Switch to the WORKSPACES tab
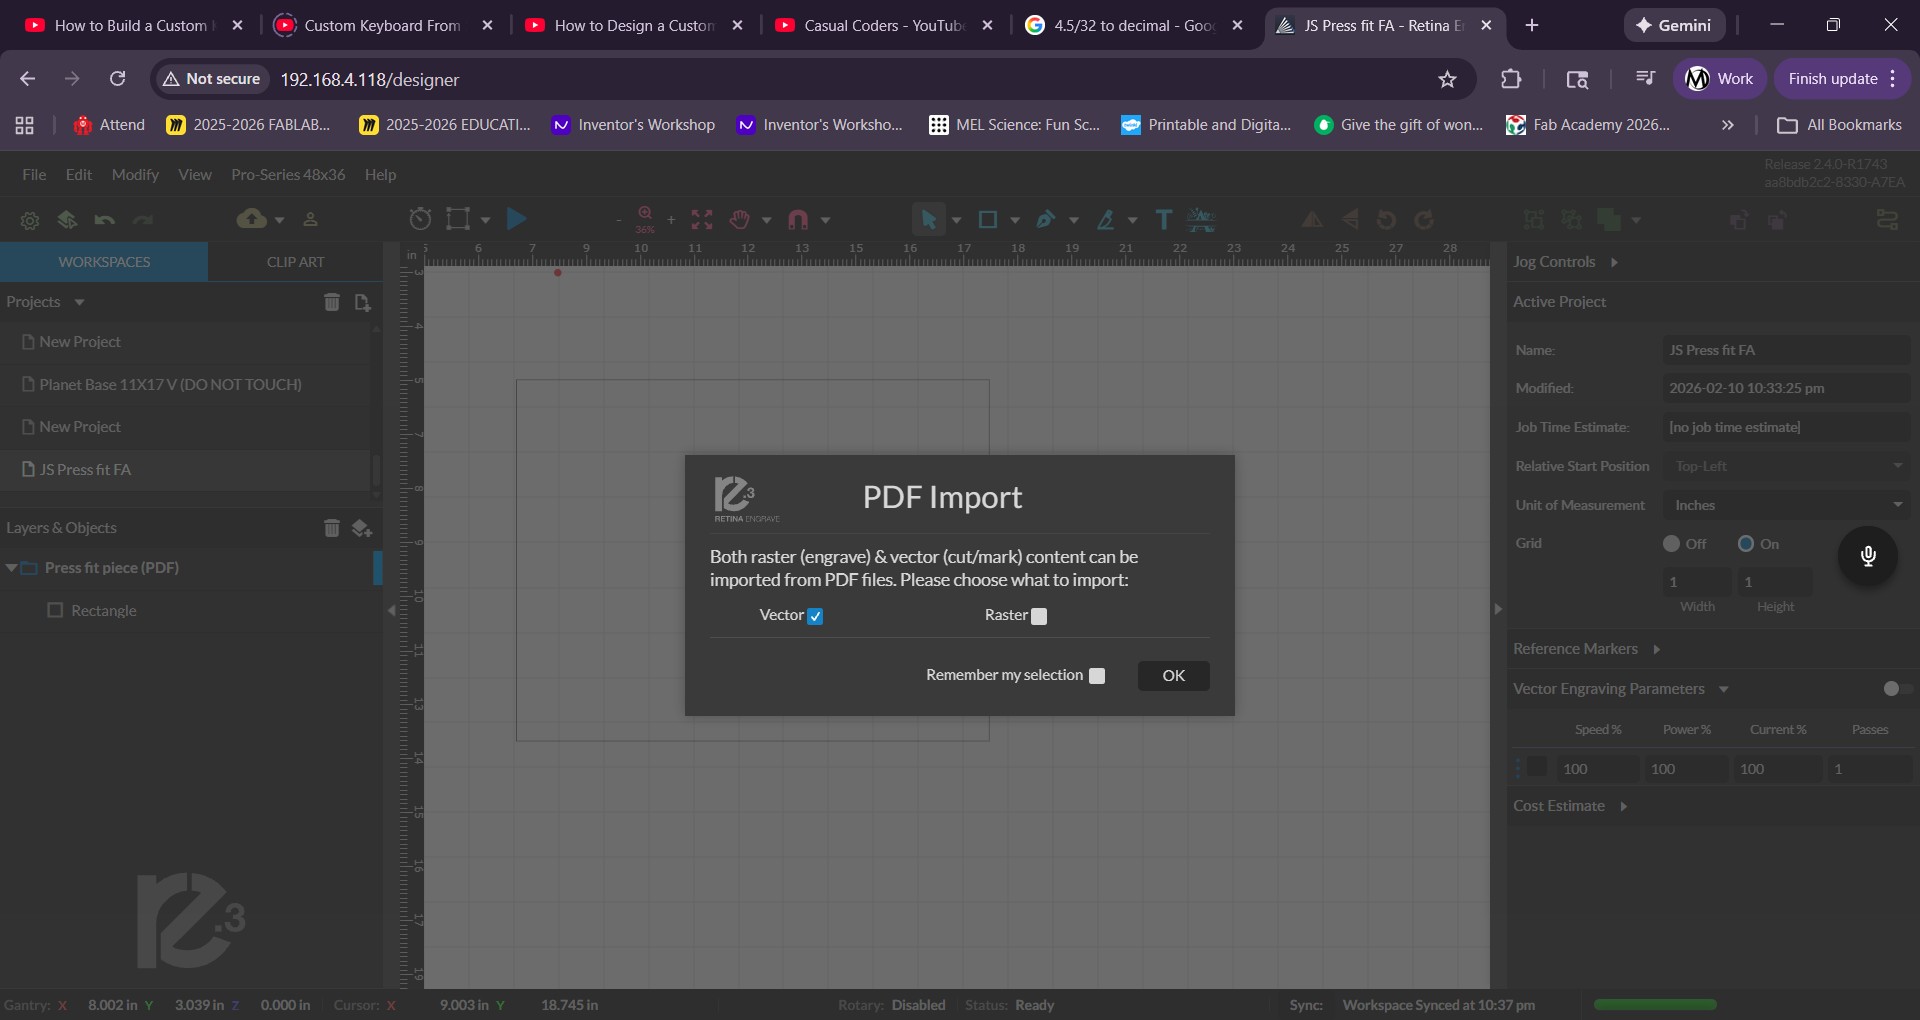The image size is (1920, 1020). (104, 262)
